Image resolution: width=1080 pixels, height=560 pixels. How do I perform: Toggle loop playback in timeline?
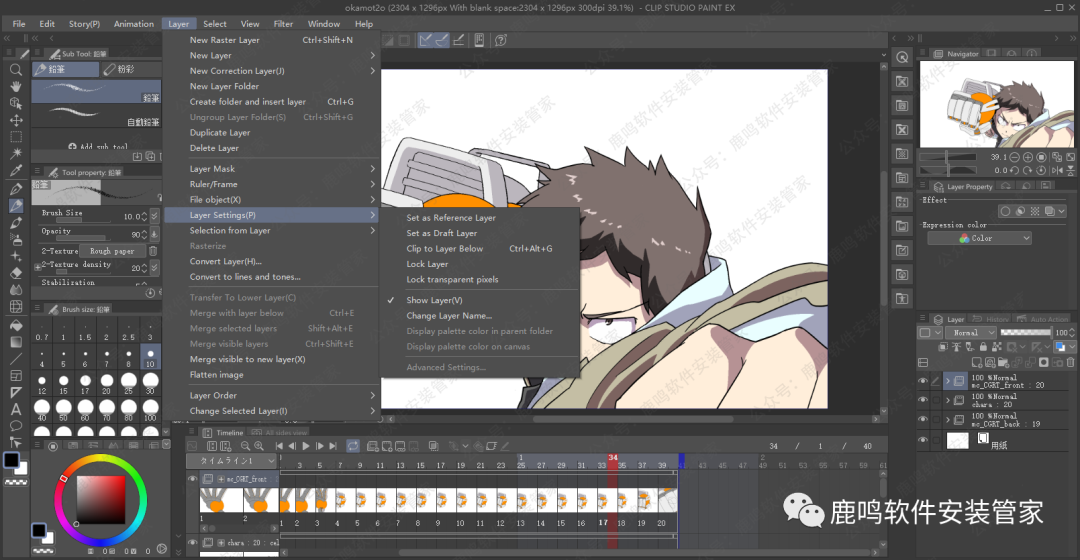click(x=353, y=446)
